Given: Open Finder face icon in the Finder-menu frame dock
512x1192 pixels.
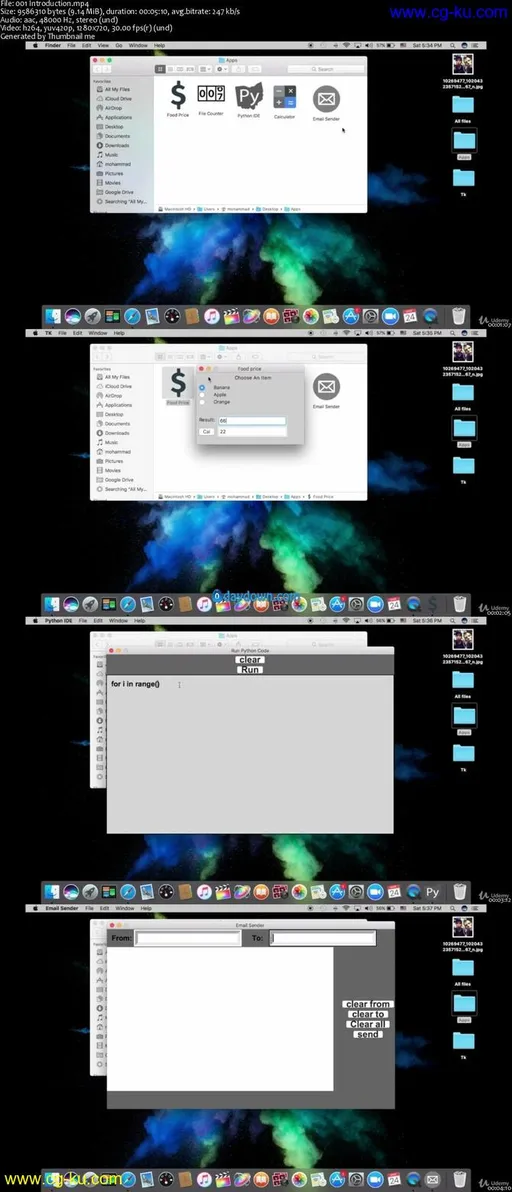Looking at the screenshot, I should click(53, 316).
